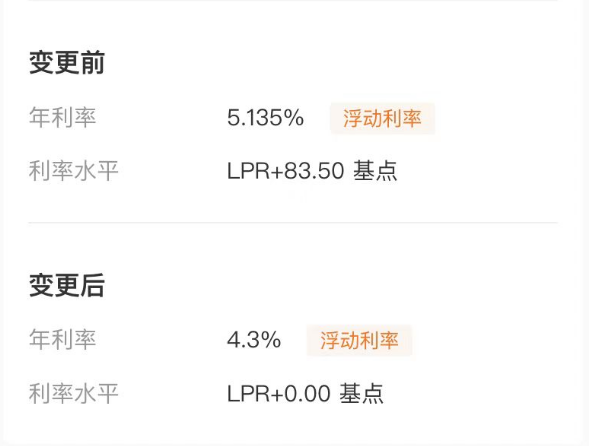Click the percent sign in 5.135%
589x446 pixels.
click(294, 118)
